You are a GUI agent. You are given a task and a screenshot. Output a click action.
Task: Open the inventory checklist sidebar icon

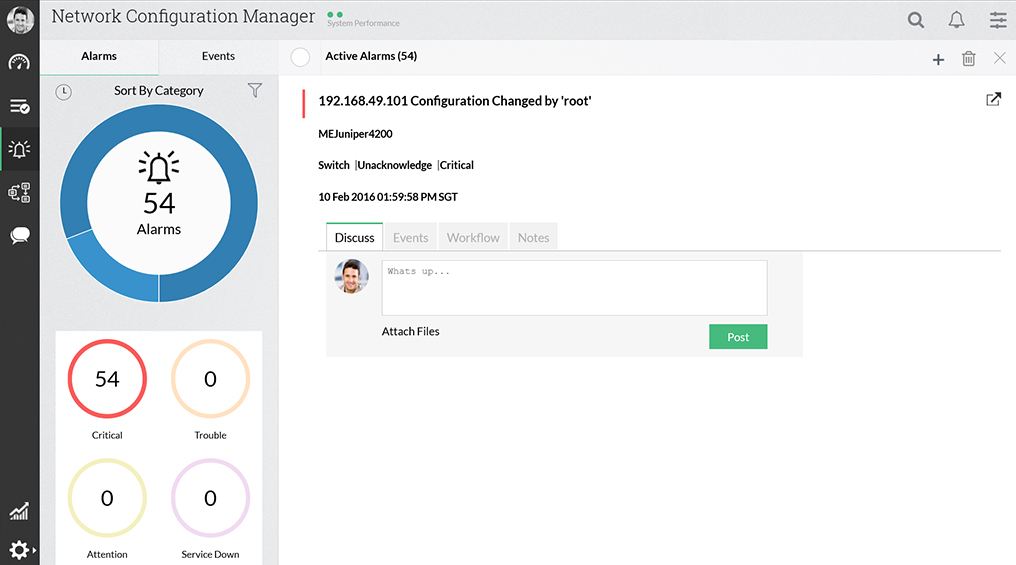tap(19, 106)
